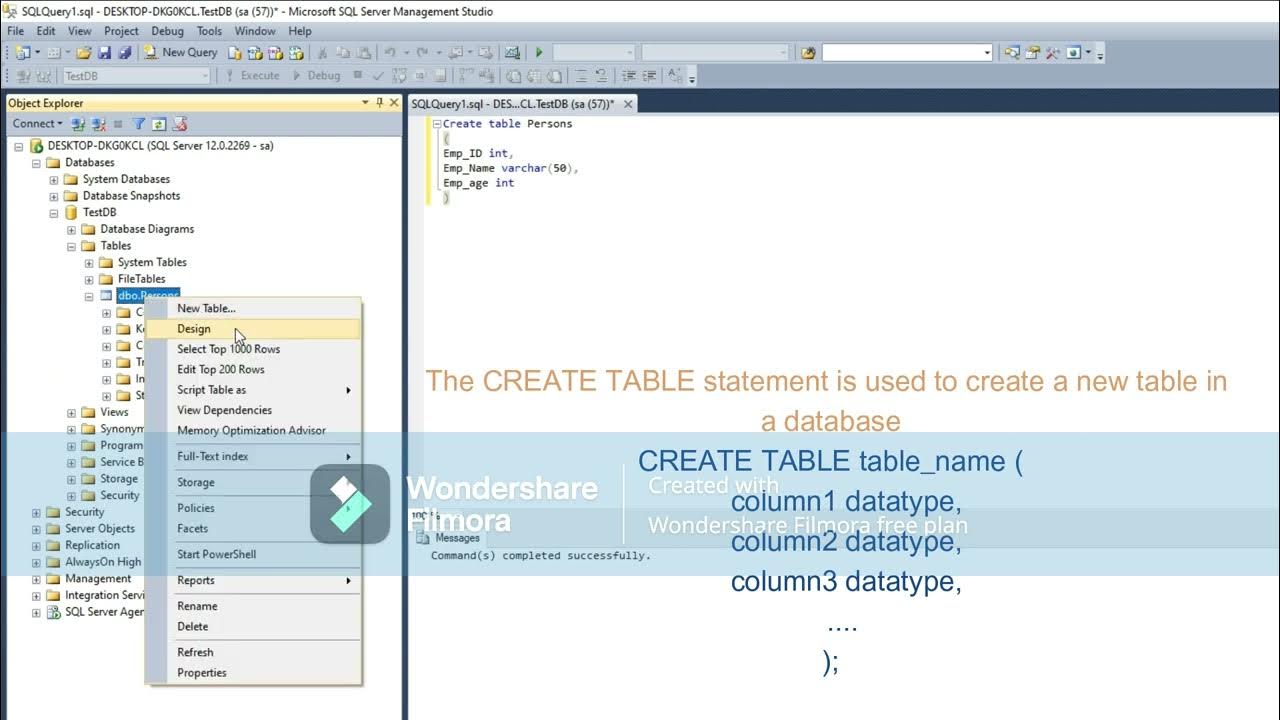This screenshot has height=720, width=1280.
Task: Open the Solution Explorer toolbar icon
Action: (1012, 52)
